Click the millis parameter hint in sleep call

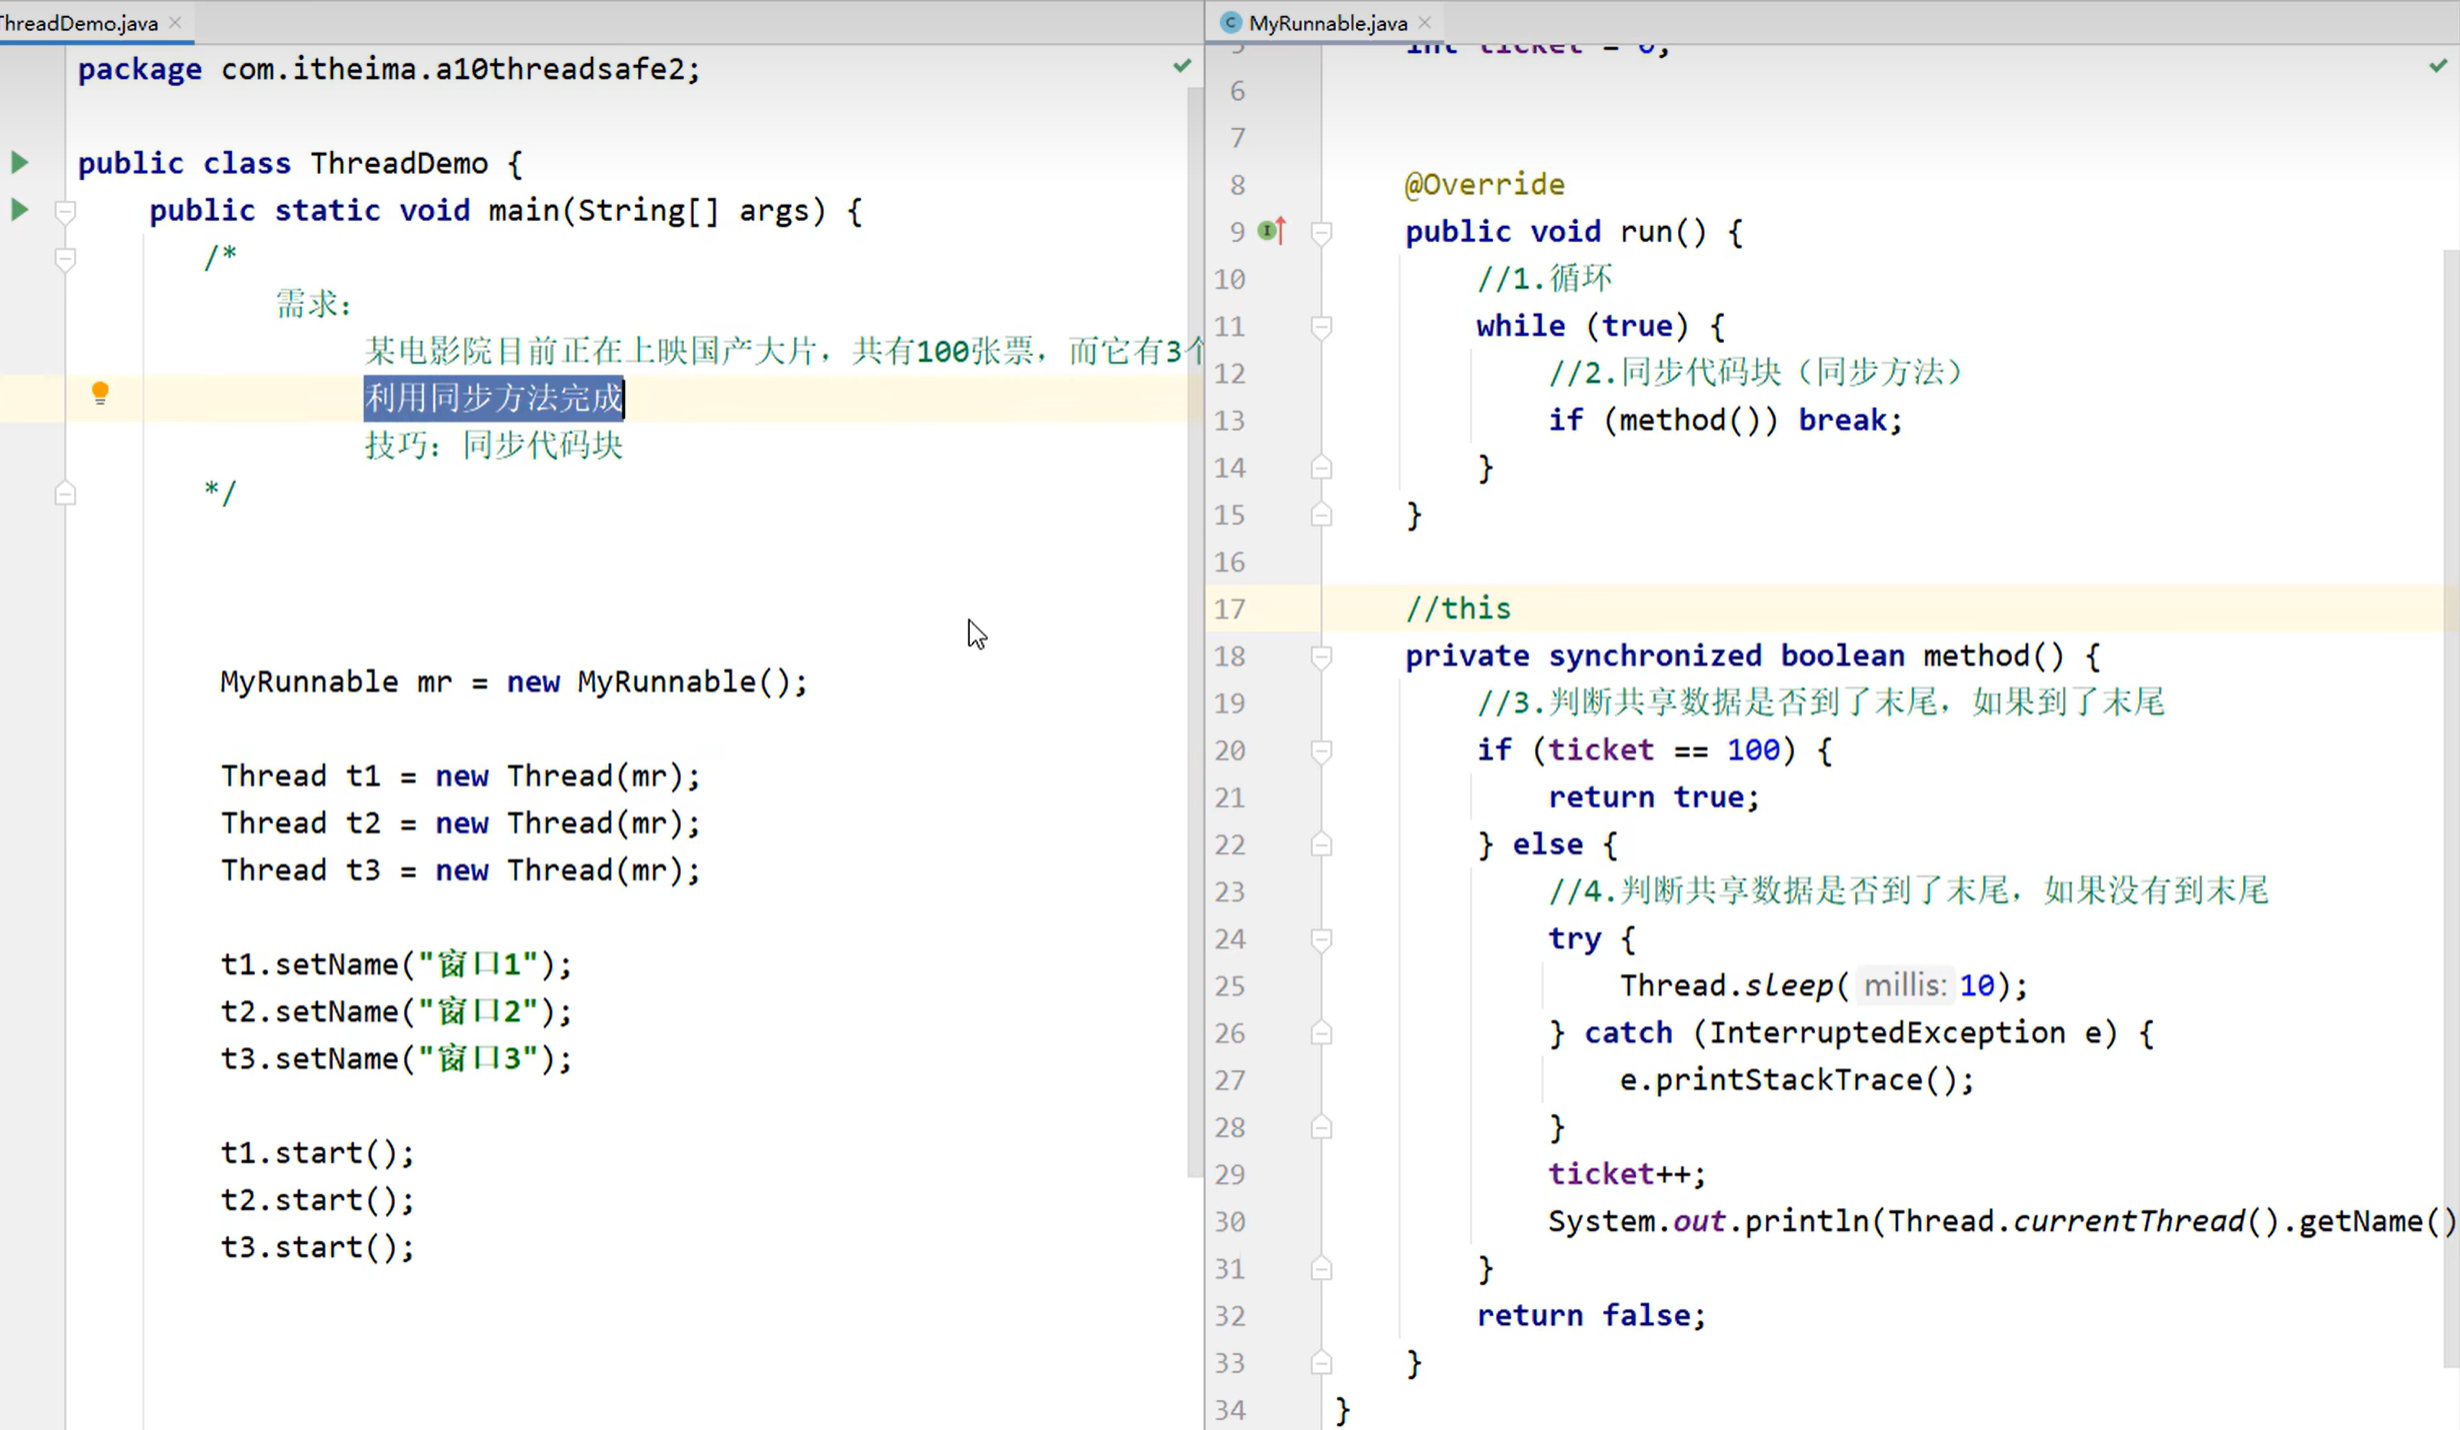1904,986
